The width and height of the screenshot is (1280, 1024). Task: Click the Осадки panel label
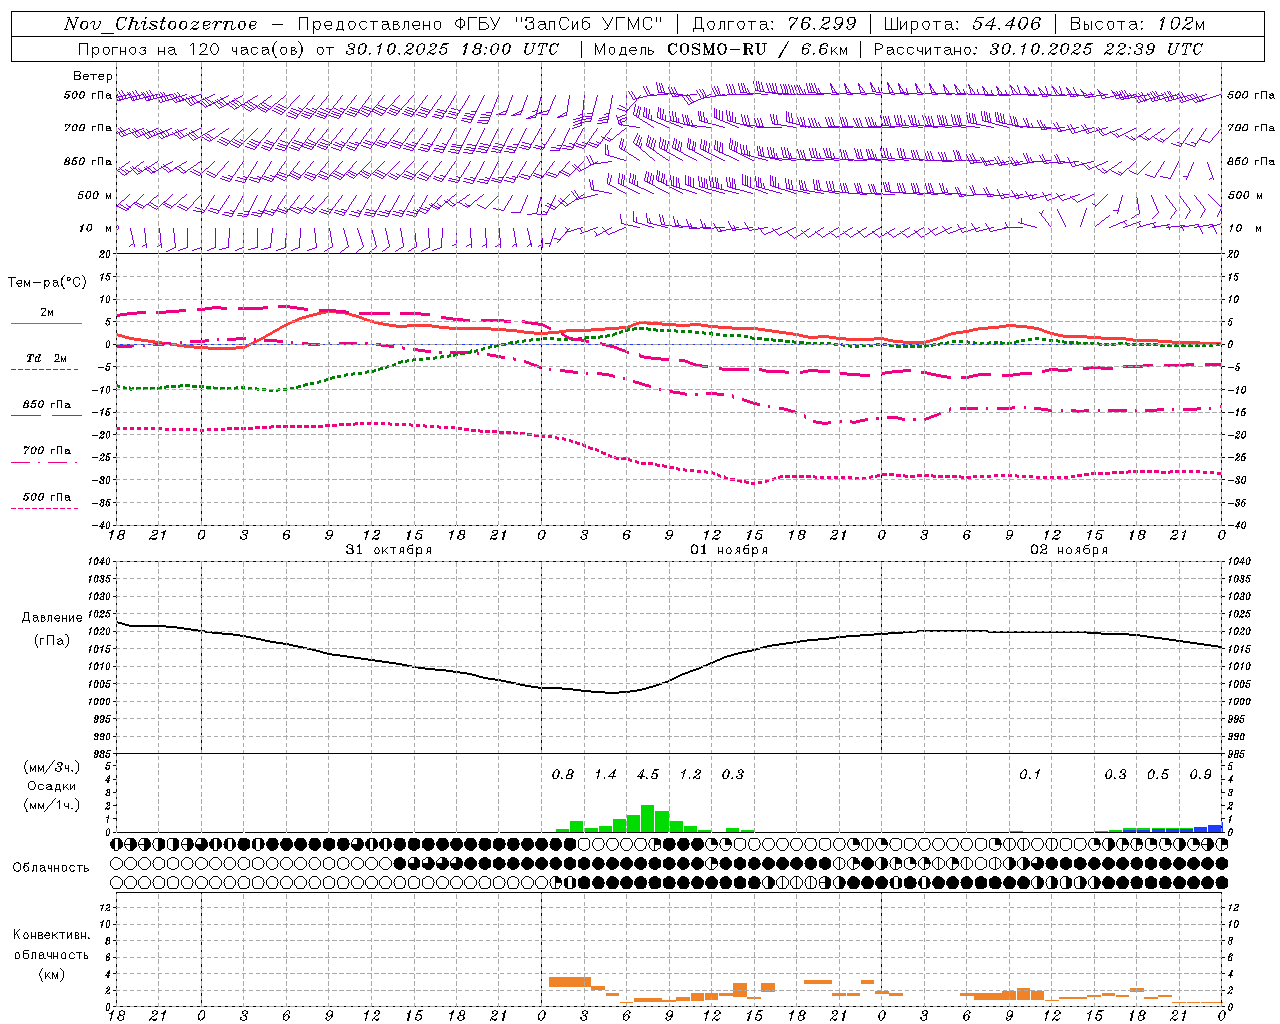click(51, 786)
